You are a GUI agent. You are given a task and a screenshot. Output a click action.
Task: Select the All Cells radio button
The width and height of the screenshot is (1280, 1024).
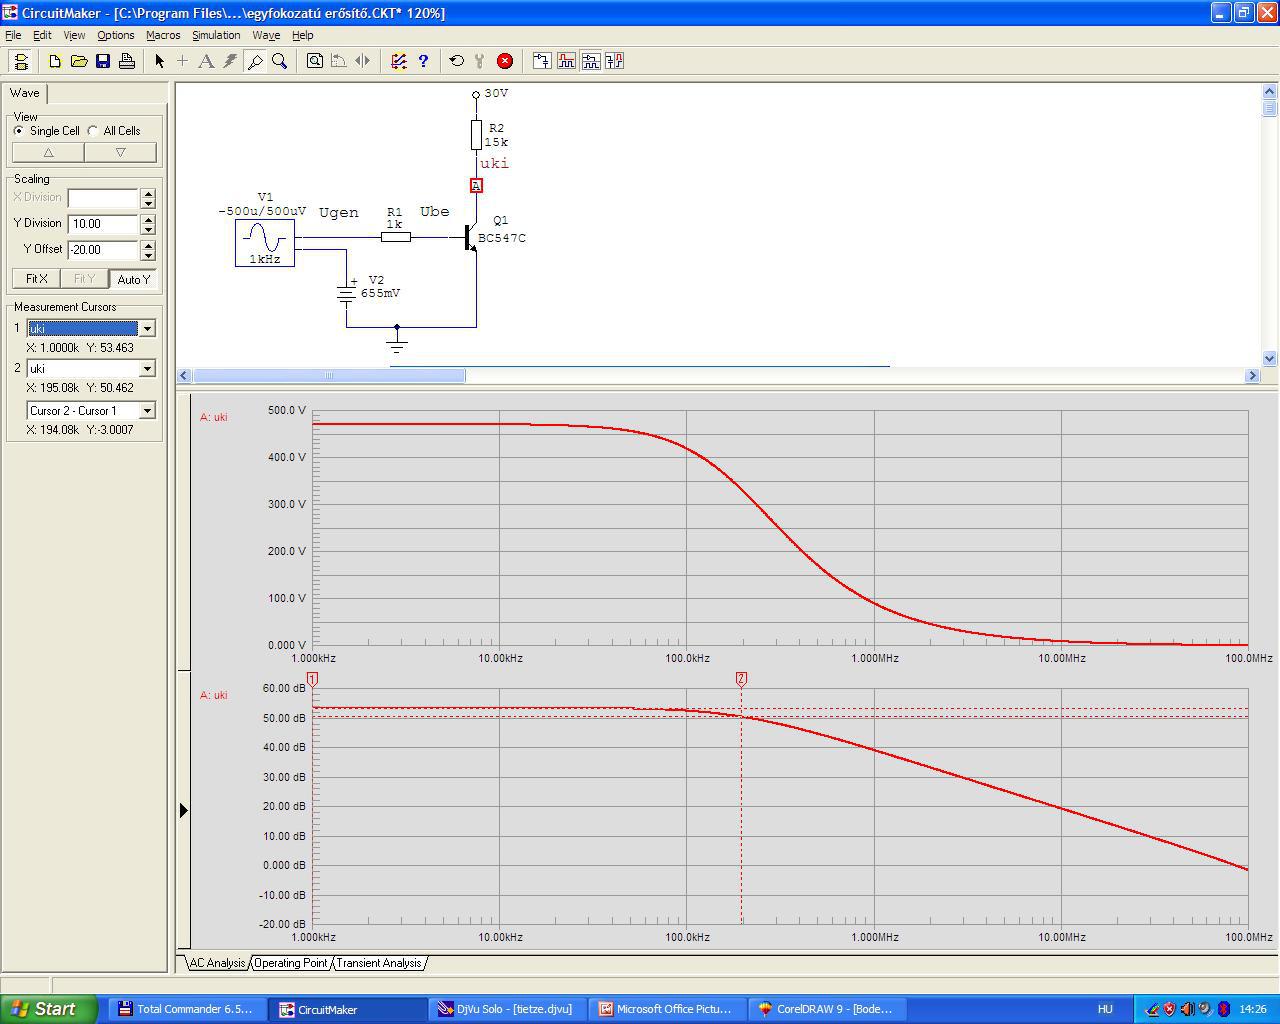pyautogui.click(x=93, y=131)
